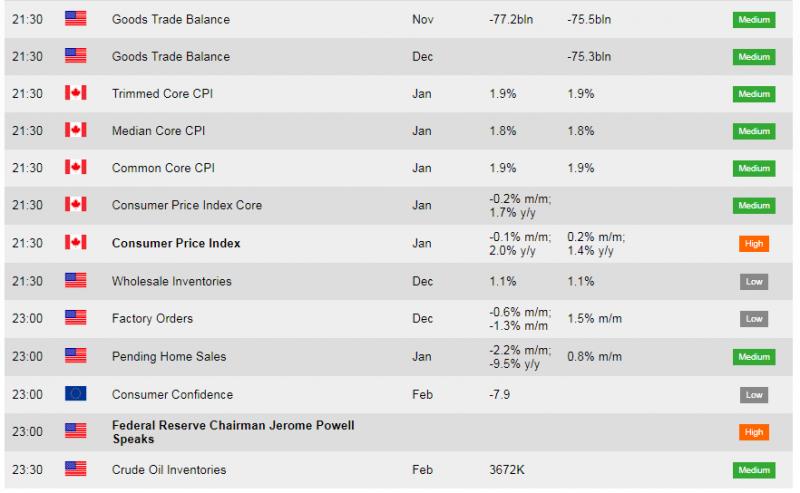Click the US flag beside Factory Orders
The image size is (800, 493).
(76, 318)
